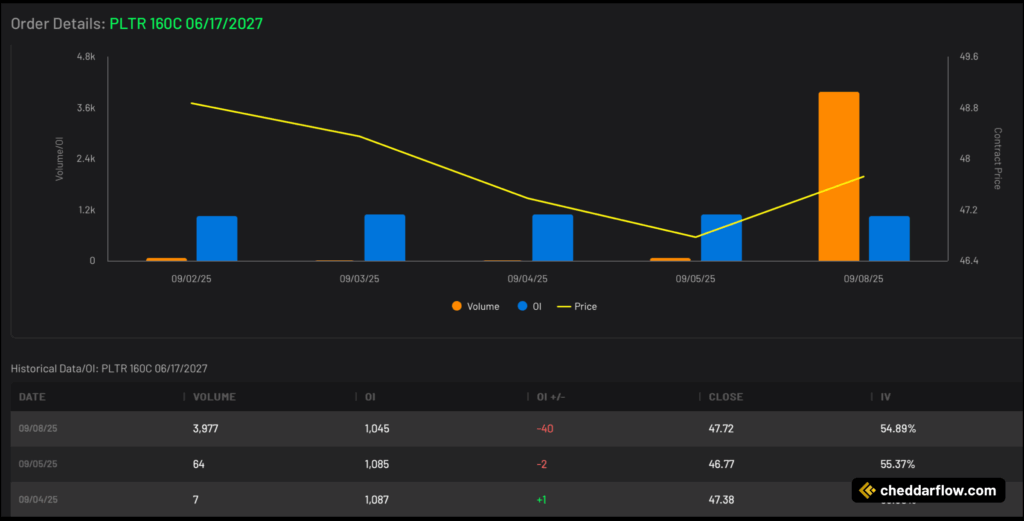Click the small orange volume bar for 09/05/25
Image resolution: width=1024 pixels, height=521 pixels.
670,260
